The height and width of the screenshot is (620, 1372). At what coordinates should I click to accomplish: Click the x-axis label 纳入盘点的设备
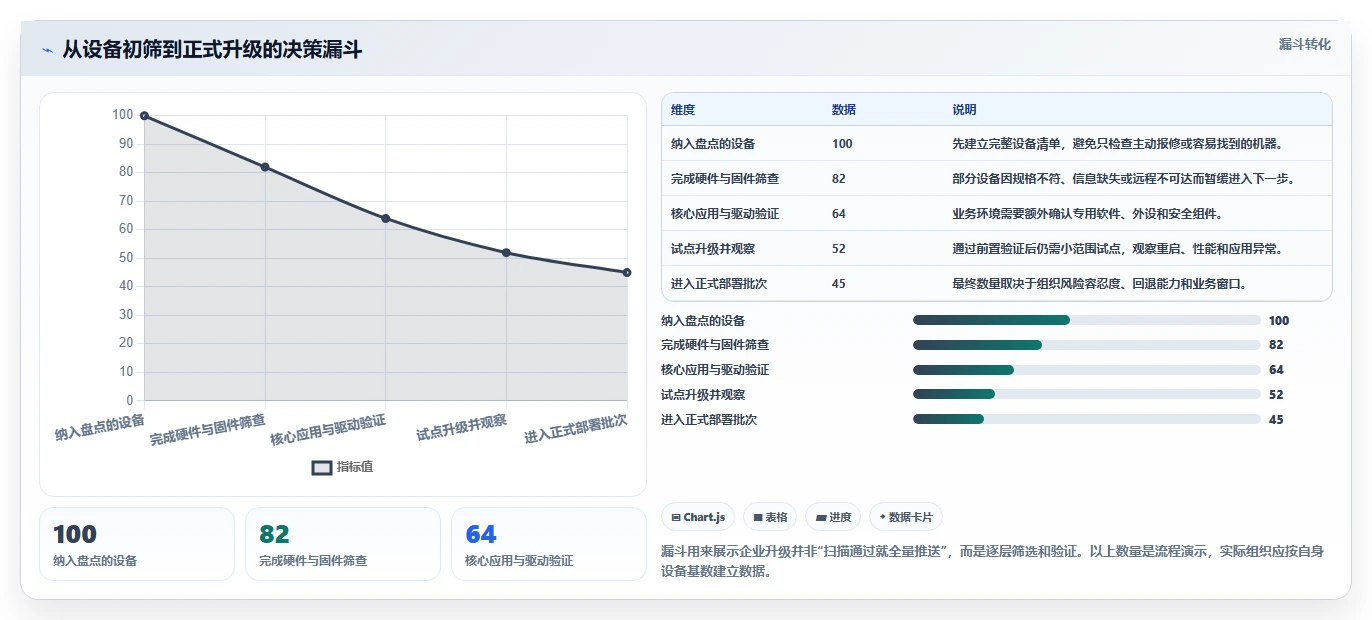coord(100,427)
